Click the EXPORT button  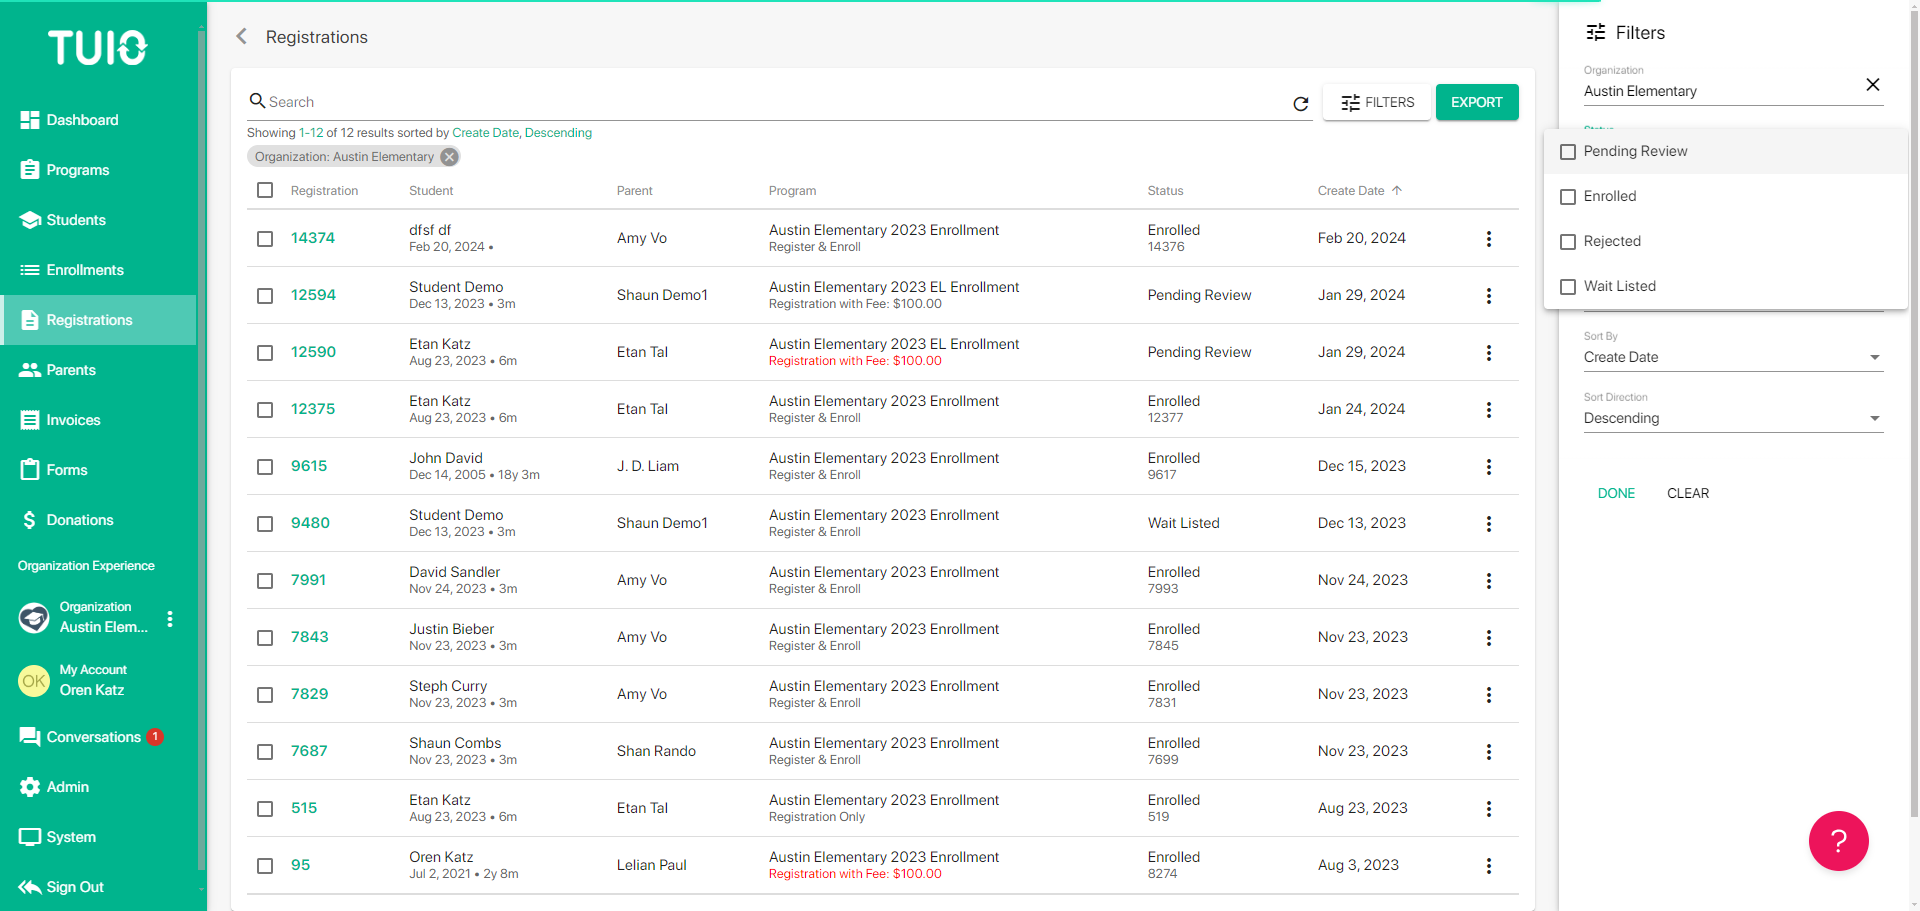(x=1476, y=102)
